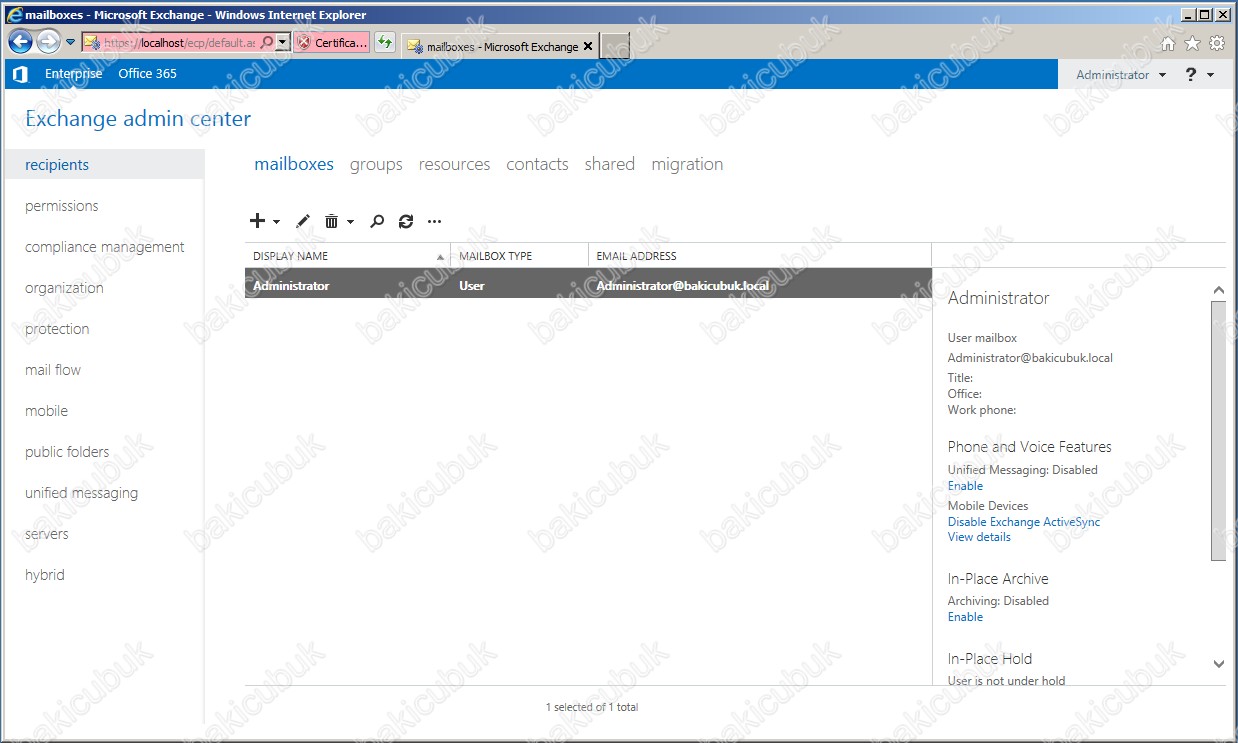Click Disable Exchange ActiveSync link
This screenshot has width=1238, height=743.
[1024, 522]
